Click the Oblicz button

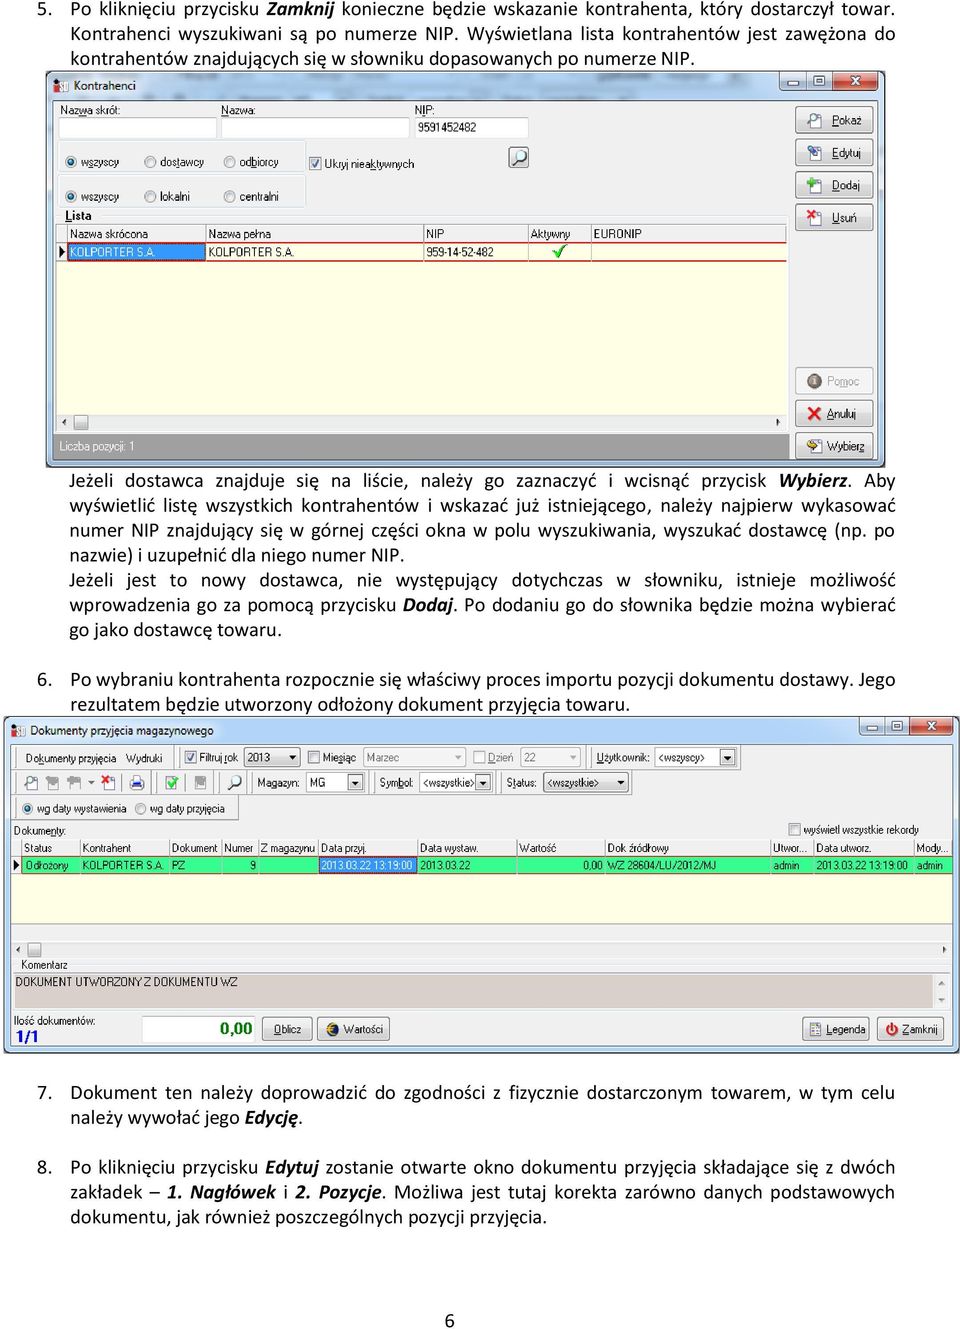288,1029
